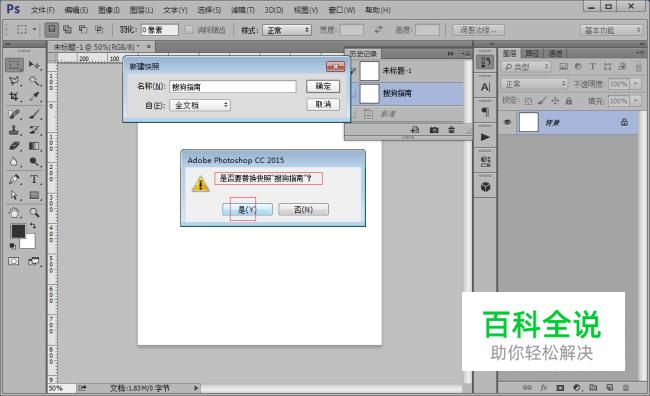Select the Move tool

[x=34, y=65]
